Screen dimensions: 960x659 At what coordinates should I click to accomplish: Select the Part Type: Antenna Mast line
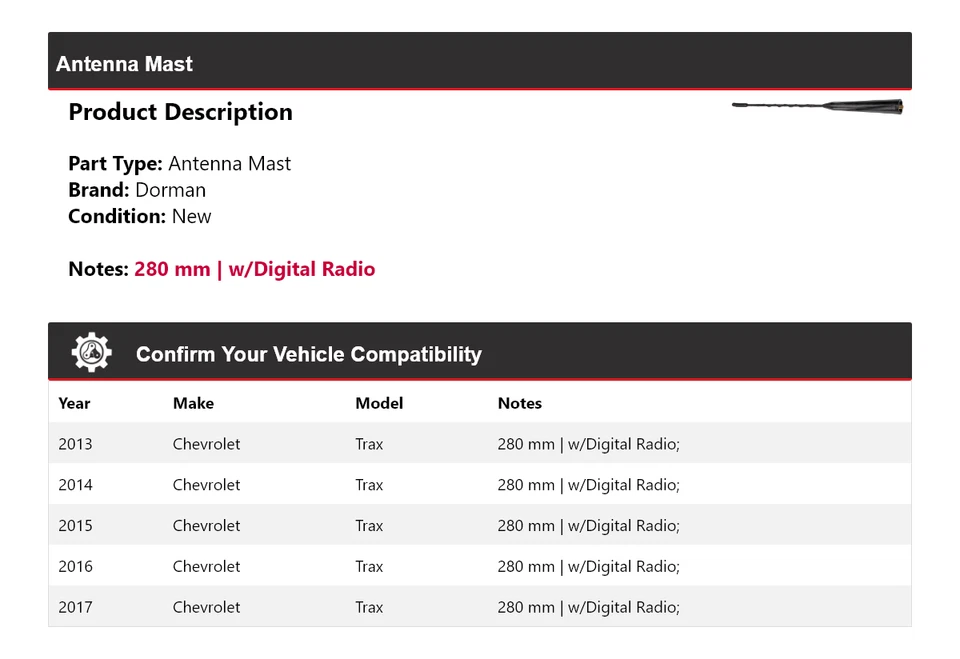(x=179, y=164)
